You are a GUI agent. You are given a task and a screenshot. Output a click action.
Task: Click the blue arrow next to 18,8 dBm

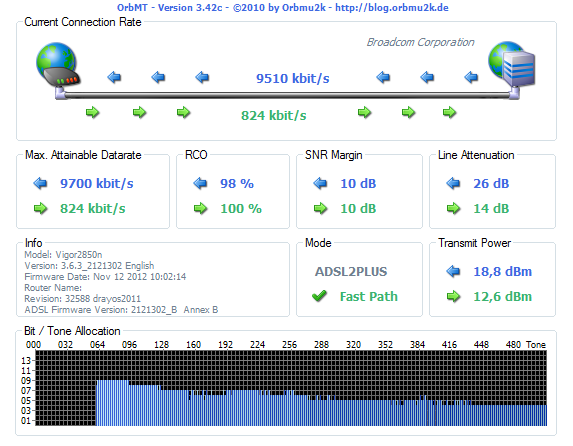click(453, 271)
